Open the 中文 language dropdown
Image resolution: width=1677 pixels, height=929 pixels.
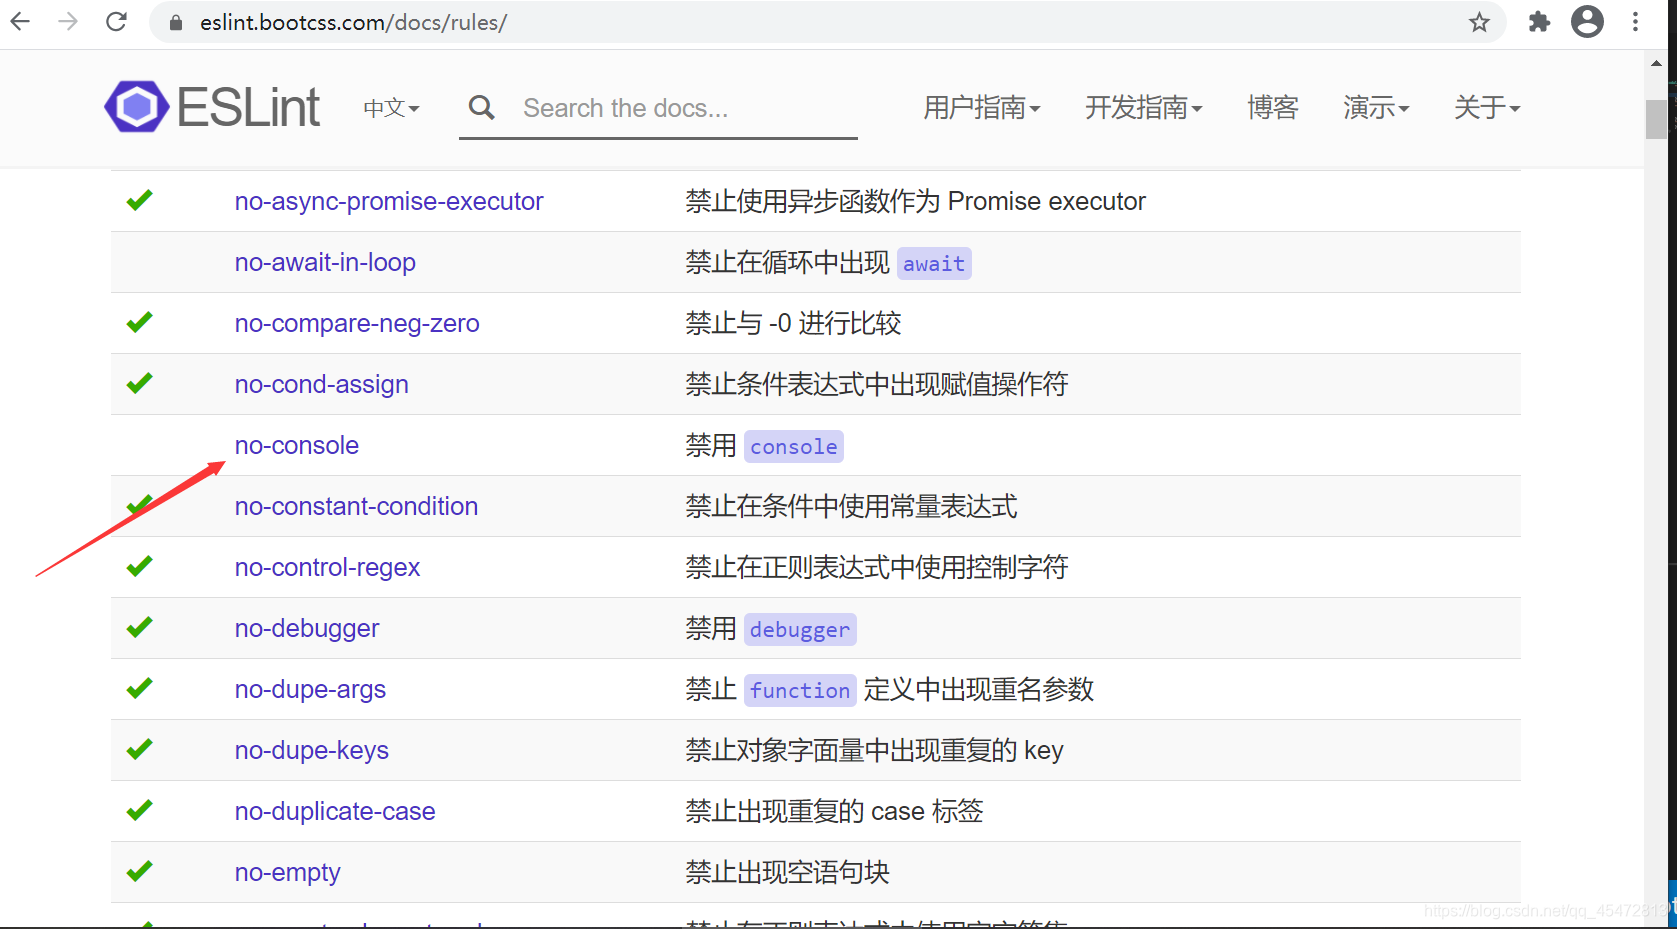pyautogui.click(x=391, y=108)
